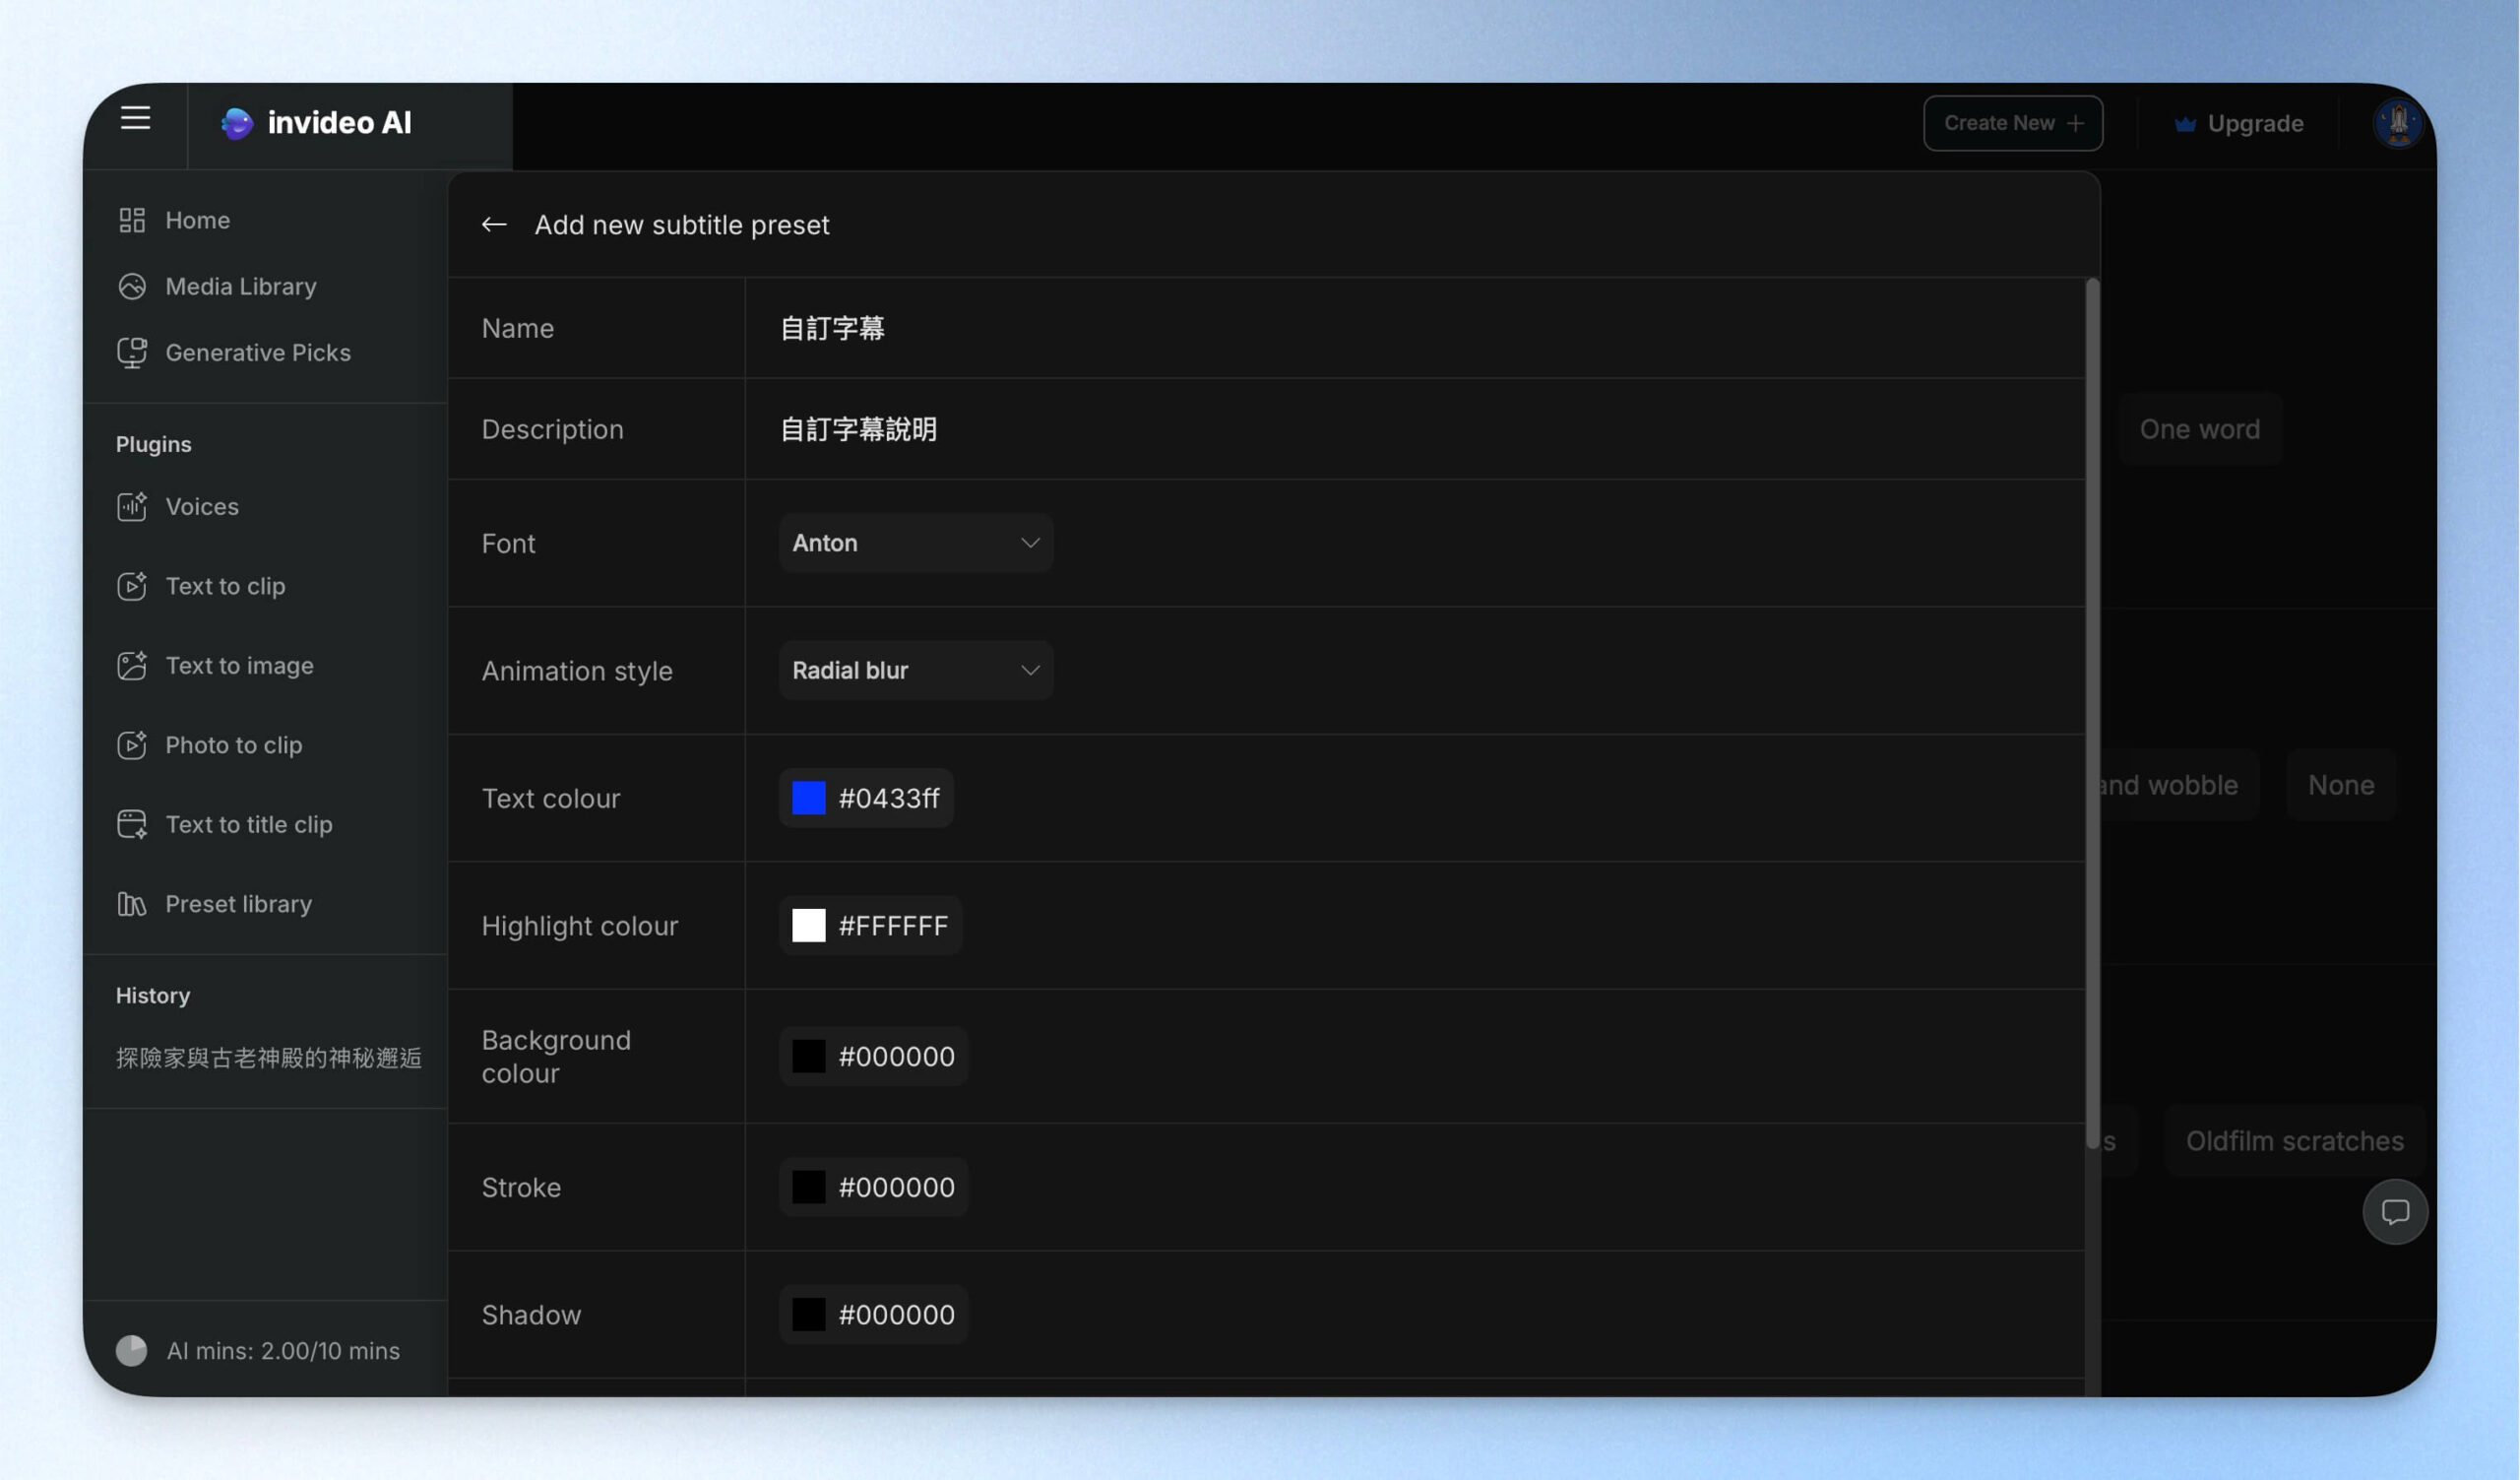Click the Voices plugin icon
Viewport: 2520px width, 1480px height.
[131, 506]
